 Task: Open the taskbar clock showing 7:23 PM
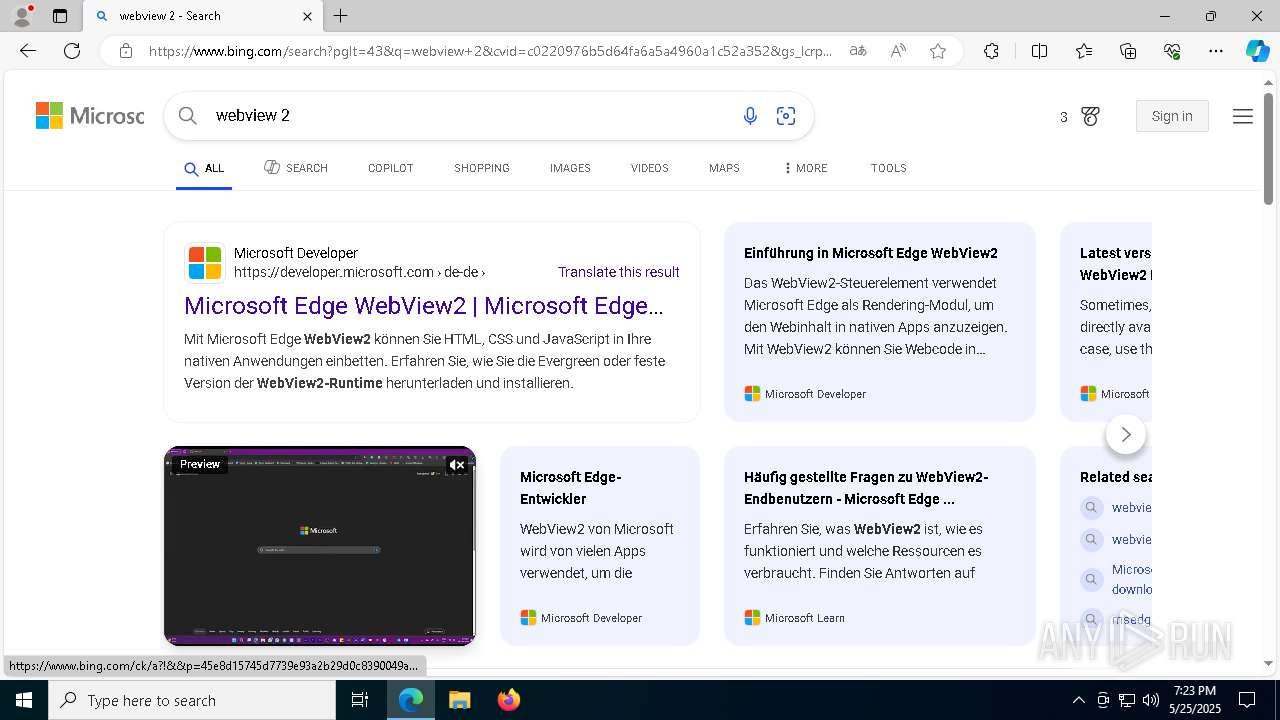[1194, 700]
